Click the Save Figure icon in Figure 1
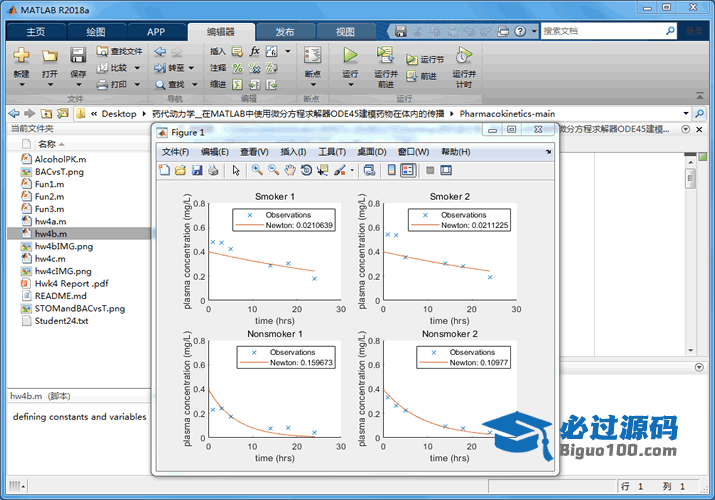This screenshot has width=715, height=500. pyautogui.click(x=197, y=170)
